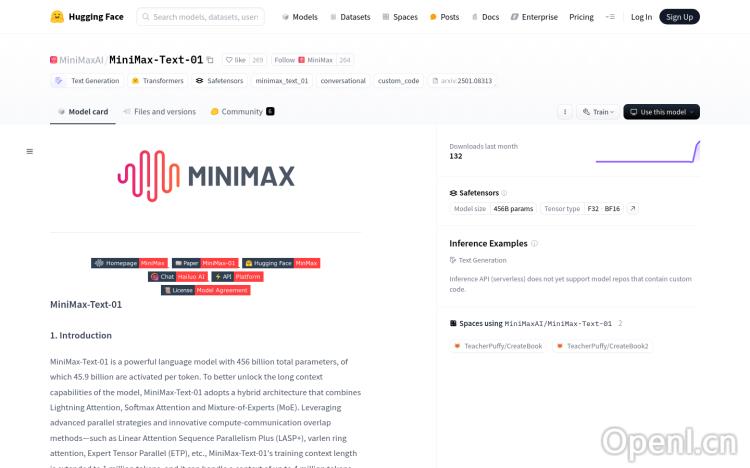Click the Hugging Face logo emoji
The image size is (750, 468).
coord(57,17)
